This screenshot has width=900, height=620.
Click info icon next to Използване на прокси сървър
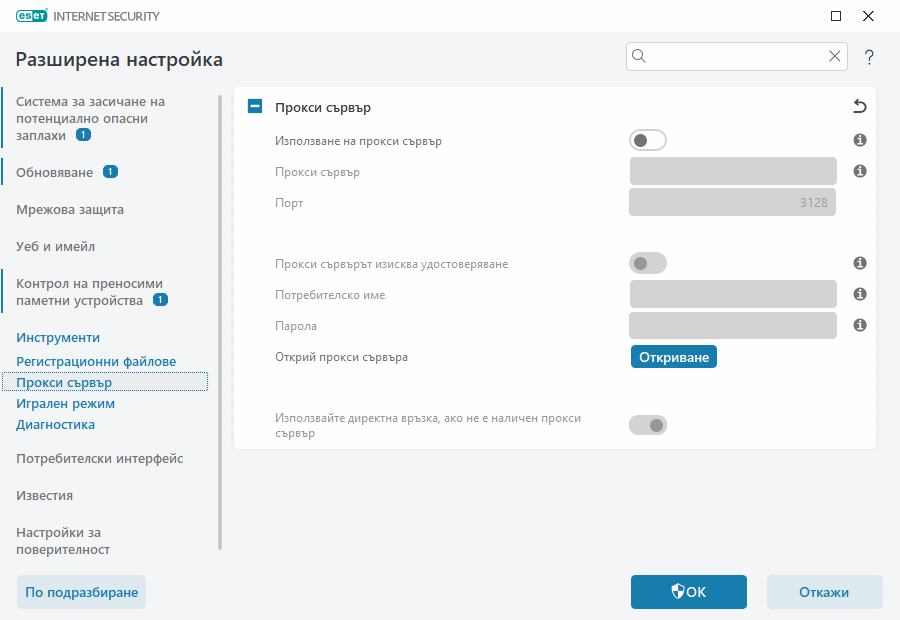[x=859, y=140]
